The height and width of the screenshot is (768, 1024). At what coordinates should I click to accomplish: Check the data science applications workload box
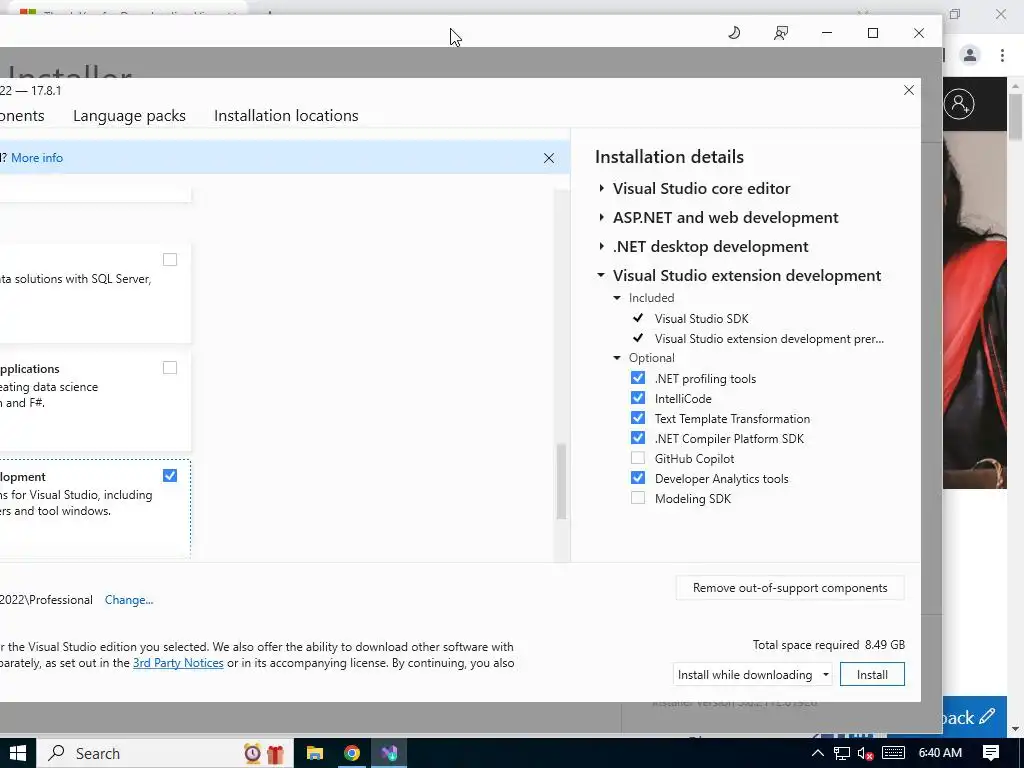[170, 368]
